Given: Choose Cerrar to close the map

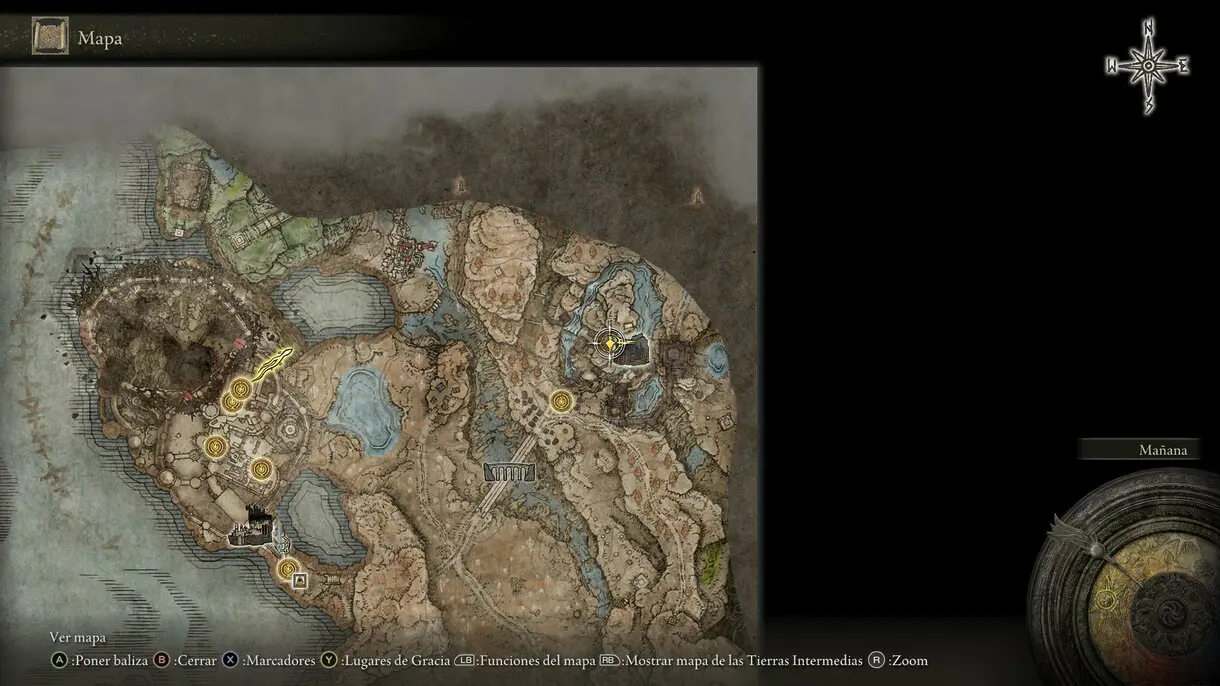Looking at the screenshot, I should (x=196, y=661).
